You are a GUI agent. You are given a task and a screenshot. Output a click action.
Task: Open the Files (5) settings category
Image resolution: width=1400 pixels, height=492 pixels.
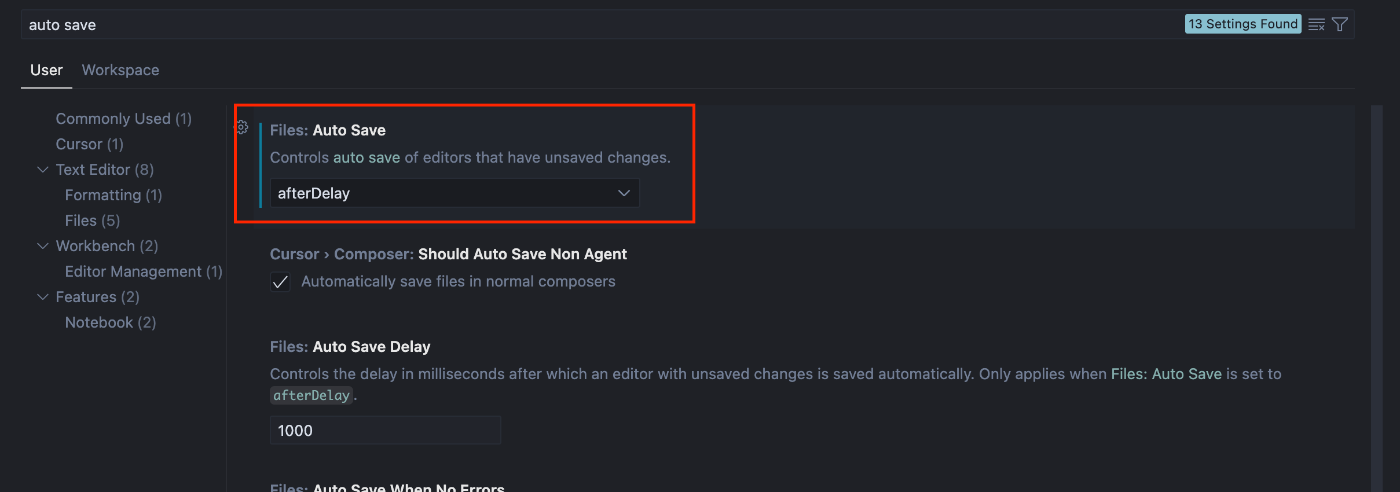tap(92, 220)
